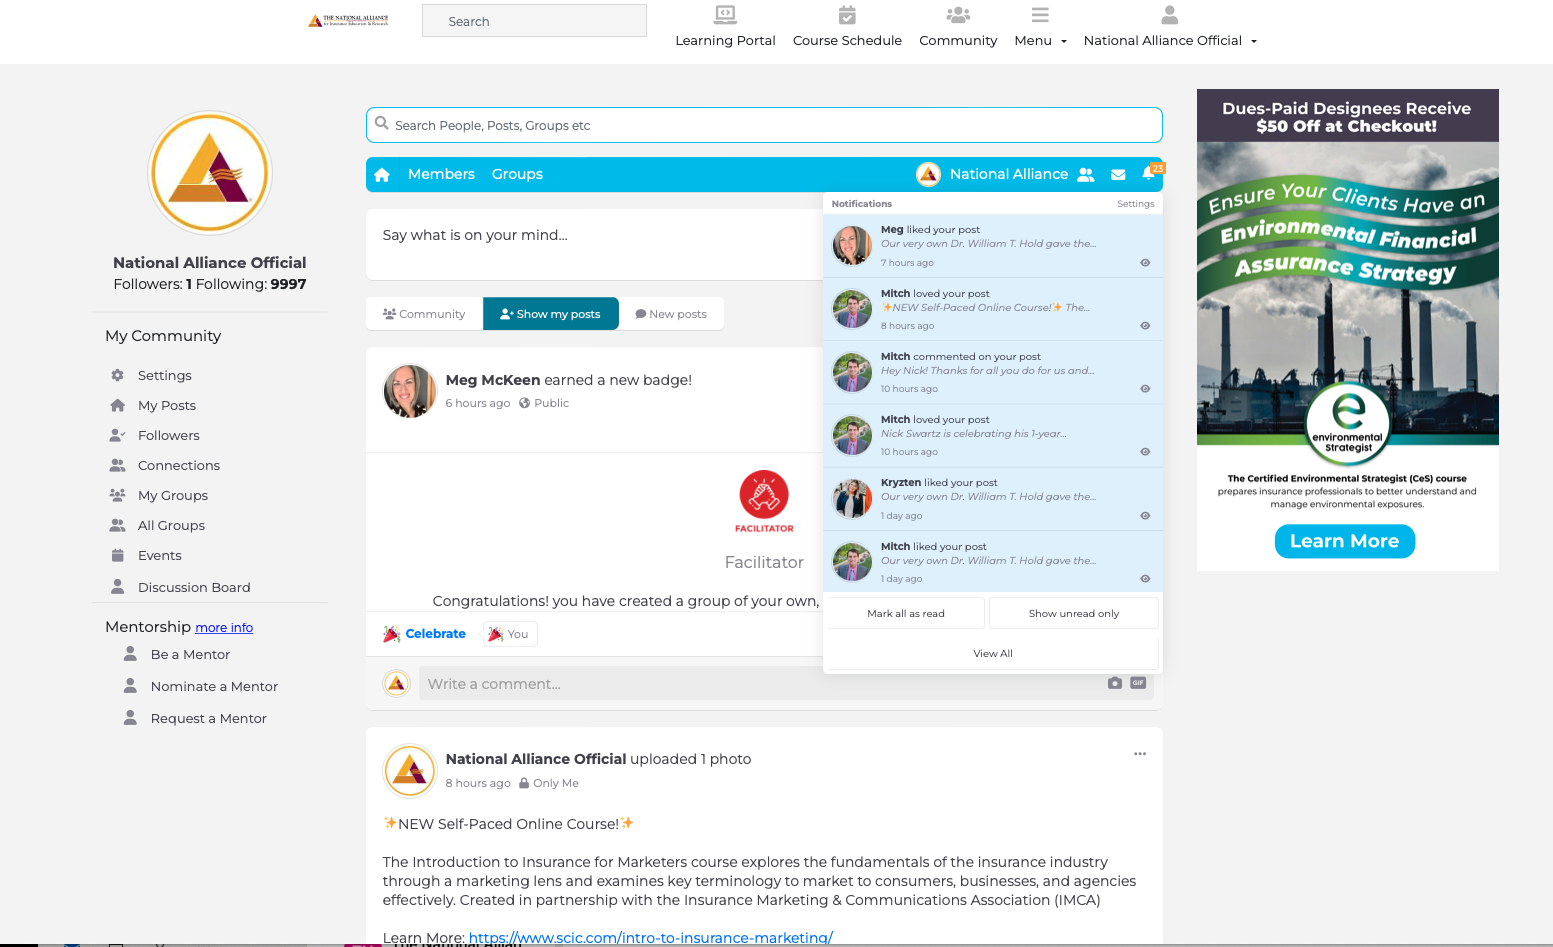The height and width of the screenshot is (947, 1553).
Task: Open post options three dots menu
Action: pos(1140,754)
